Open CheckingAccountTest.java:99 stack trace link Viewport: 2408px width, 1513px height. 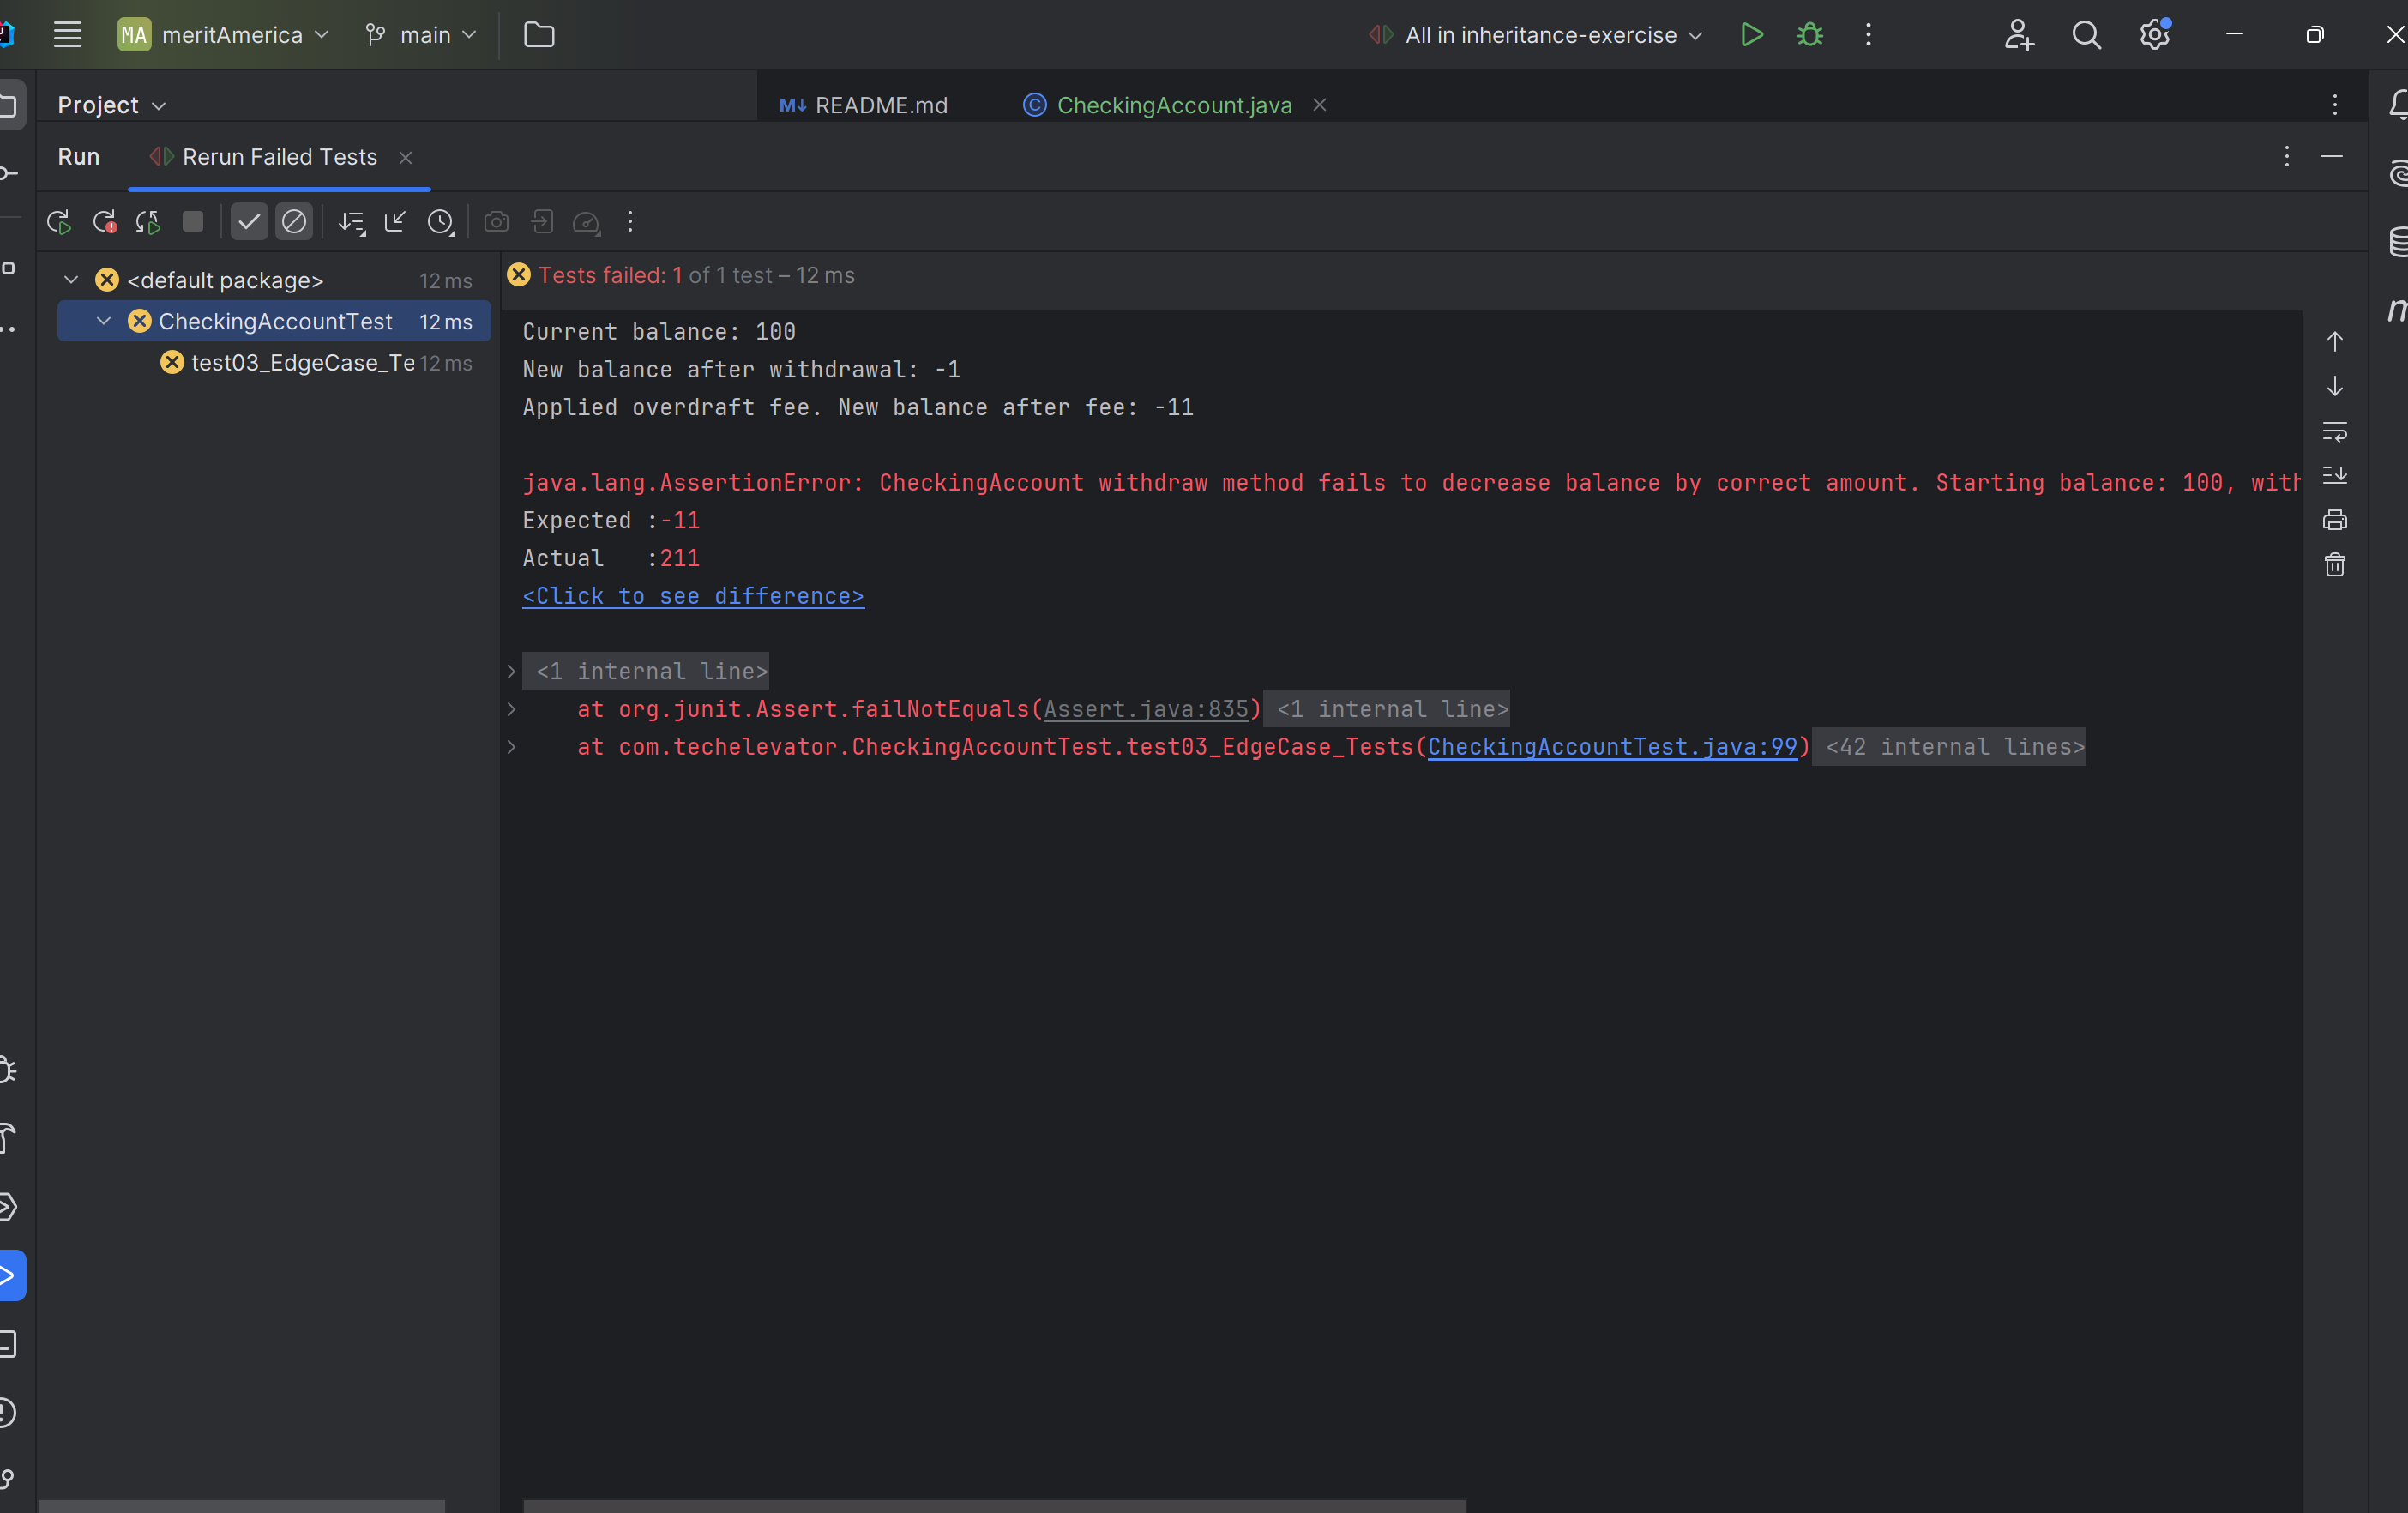point(1611,747)
